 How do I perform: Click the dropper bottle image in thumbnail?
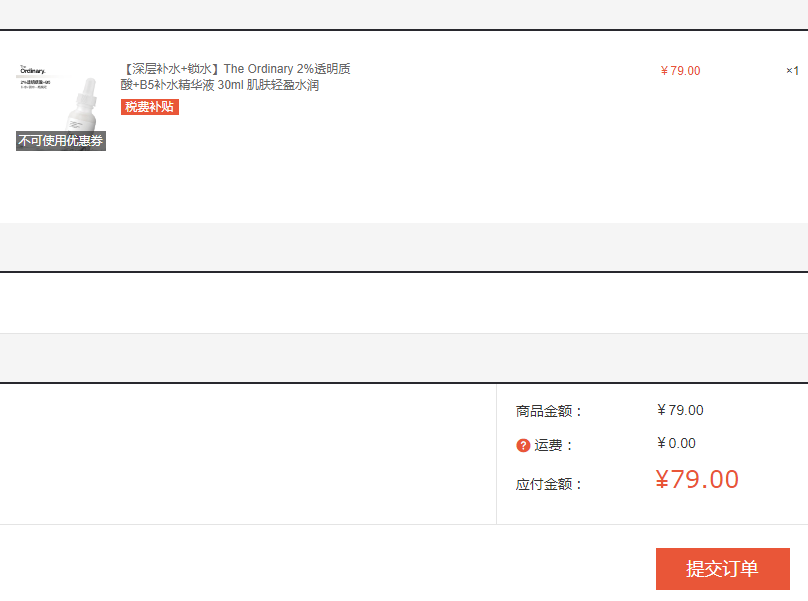(83, 106)
